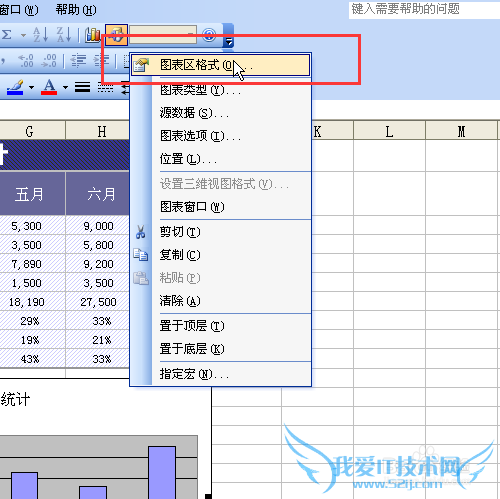Launch the Chart Wizard icon

tap(92, 35)
